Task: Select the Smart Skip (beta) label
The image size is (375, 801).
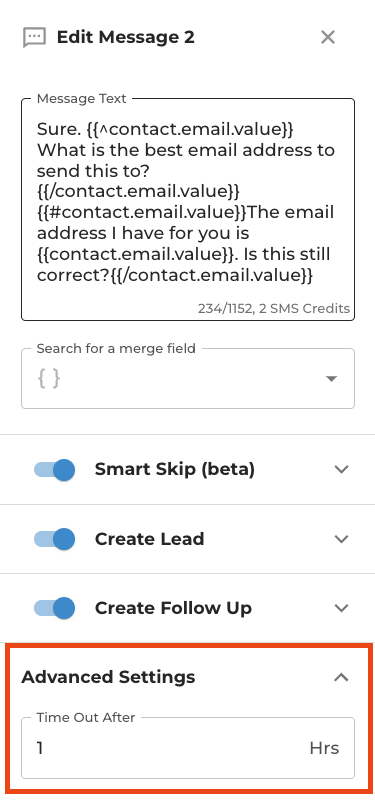Action: pyautogui.click(x=175, y=469)
